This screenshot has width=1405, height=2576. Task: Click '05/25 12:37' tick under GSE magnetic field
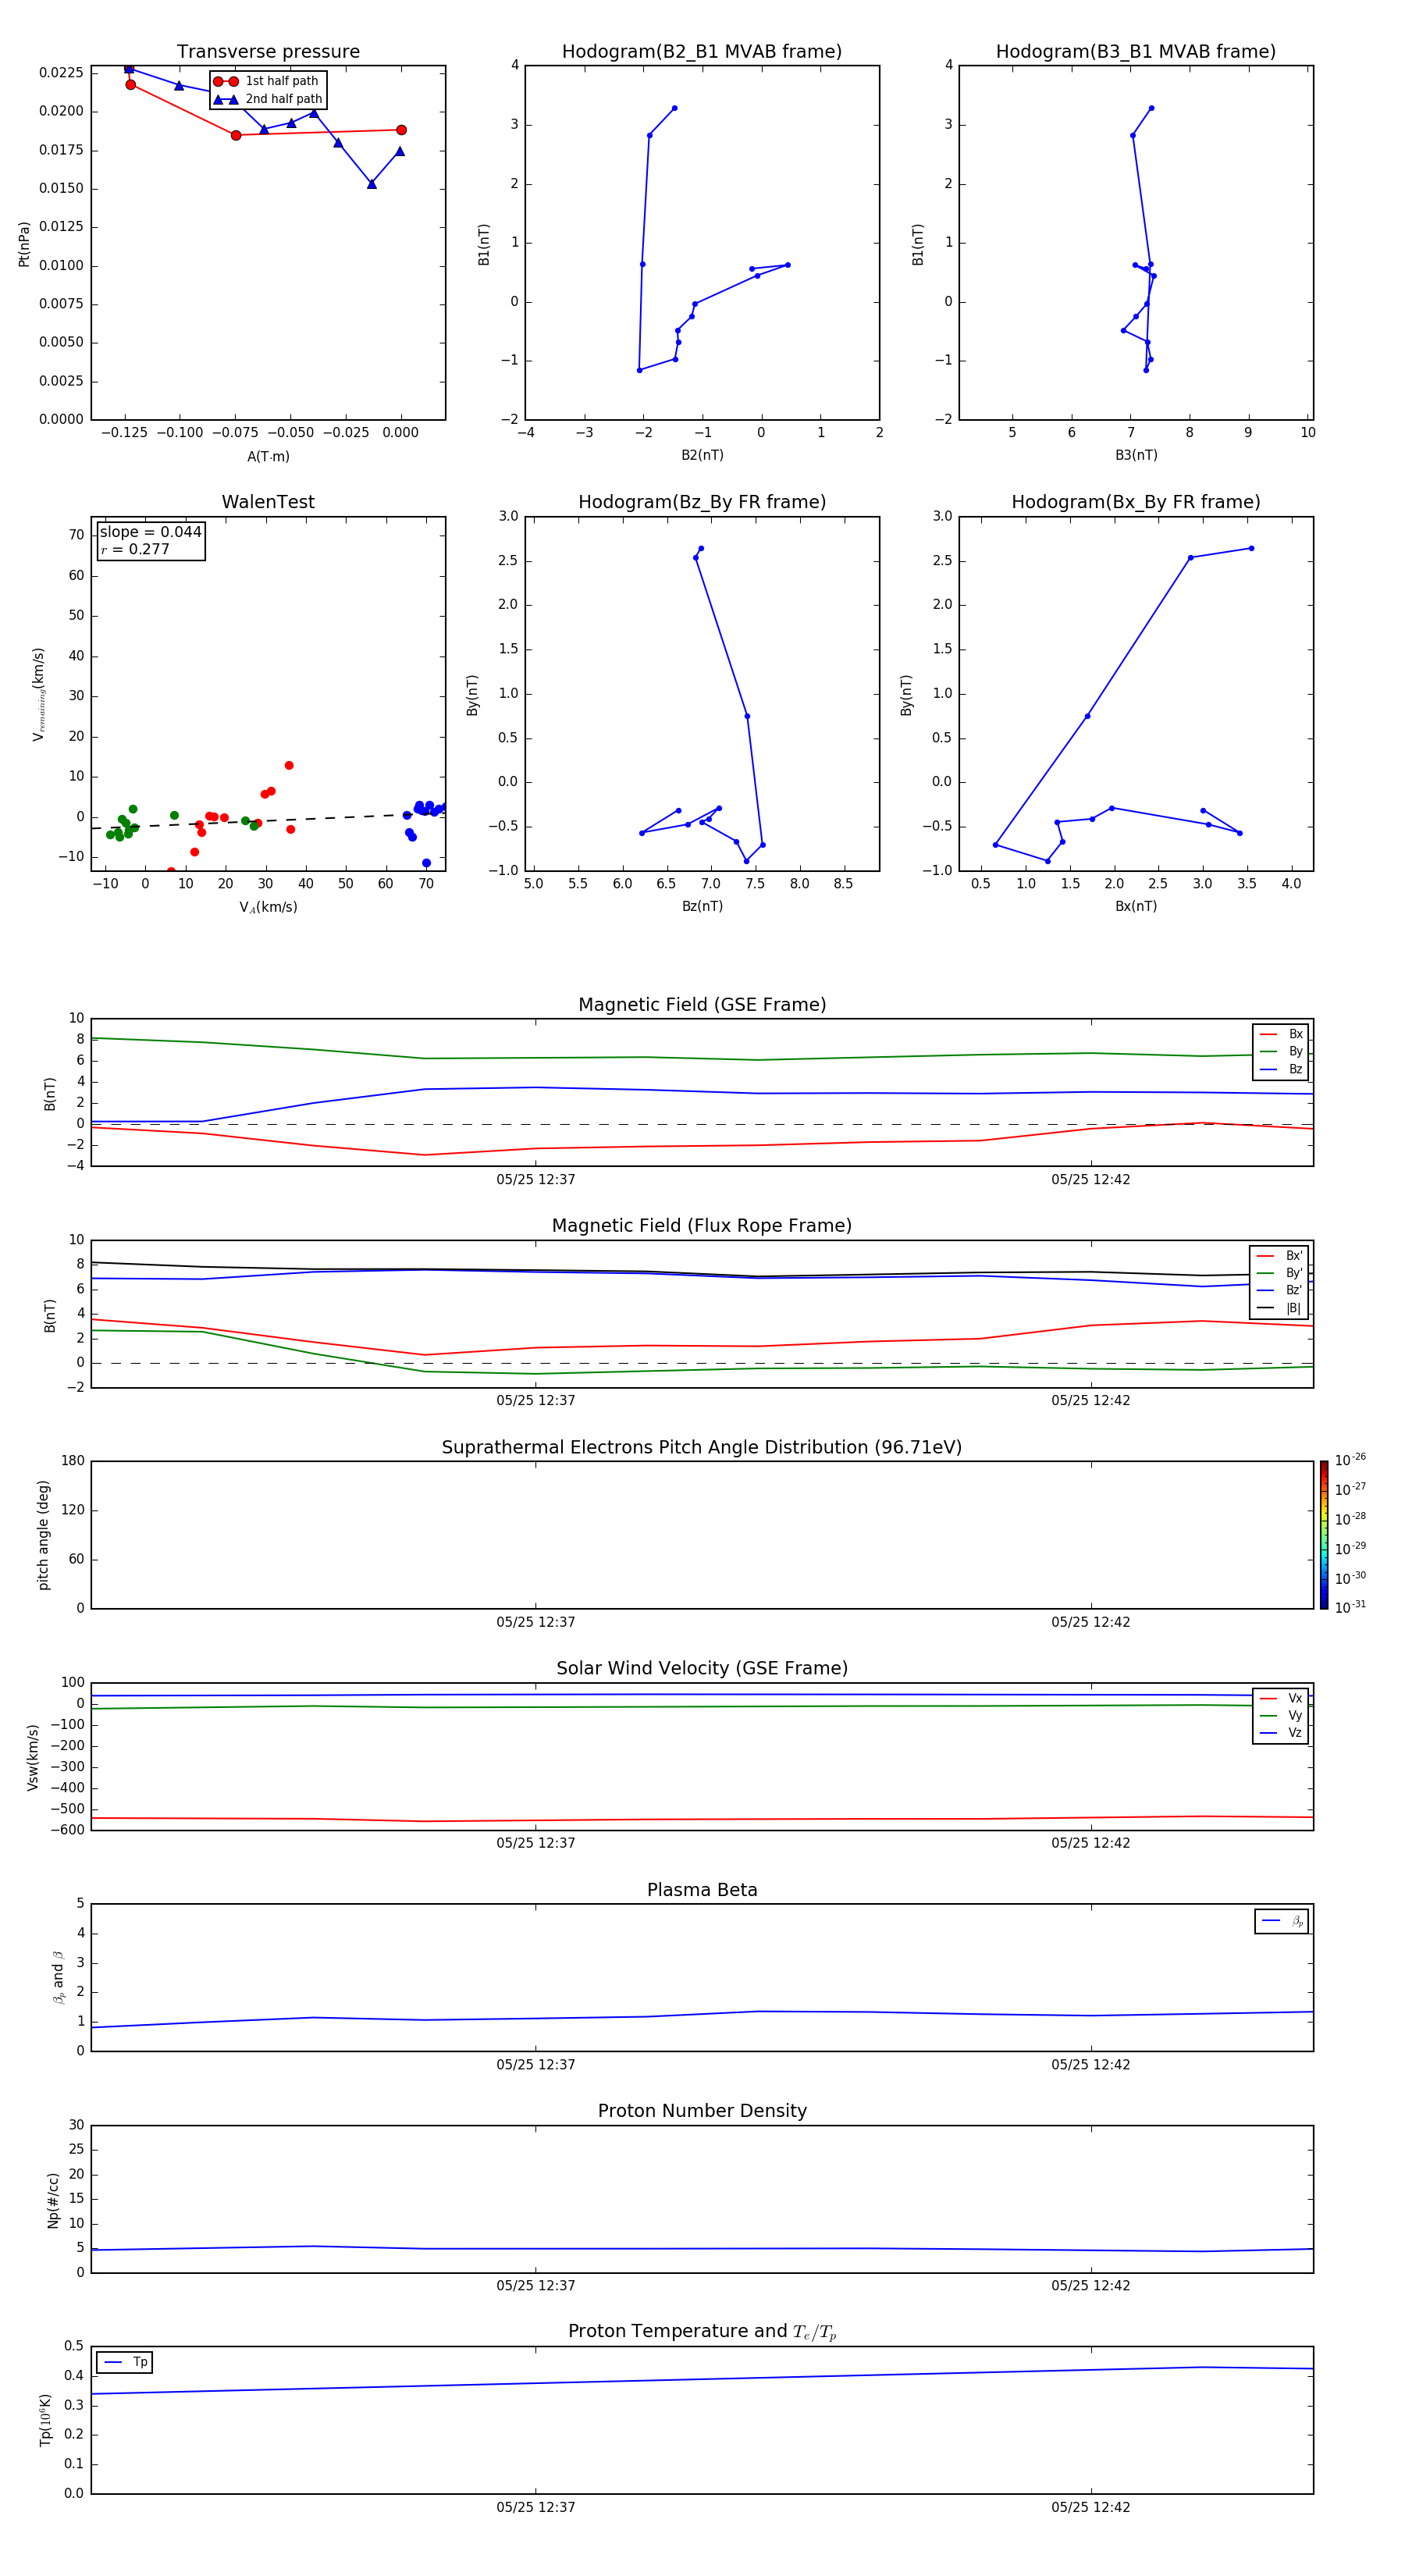[x=536, y=1179]
